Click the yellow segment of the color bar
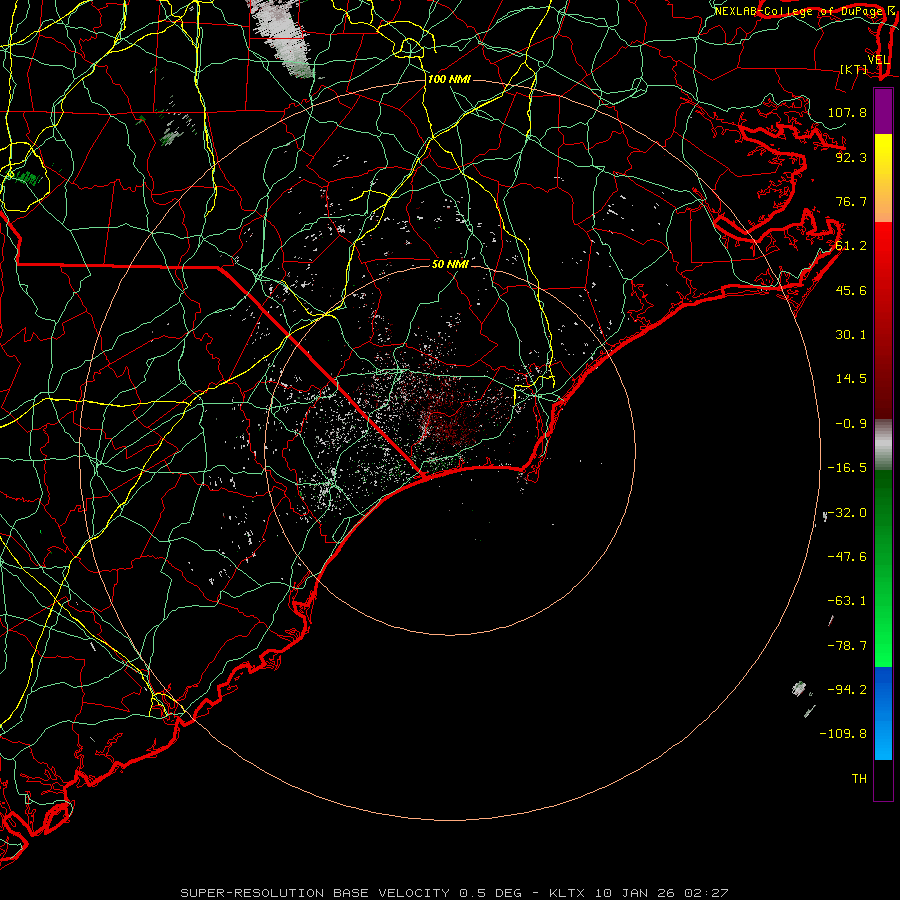This screenshot has width=900, height=900. point(883,154)
